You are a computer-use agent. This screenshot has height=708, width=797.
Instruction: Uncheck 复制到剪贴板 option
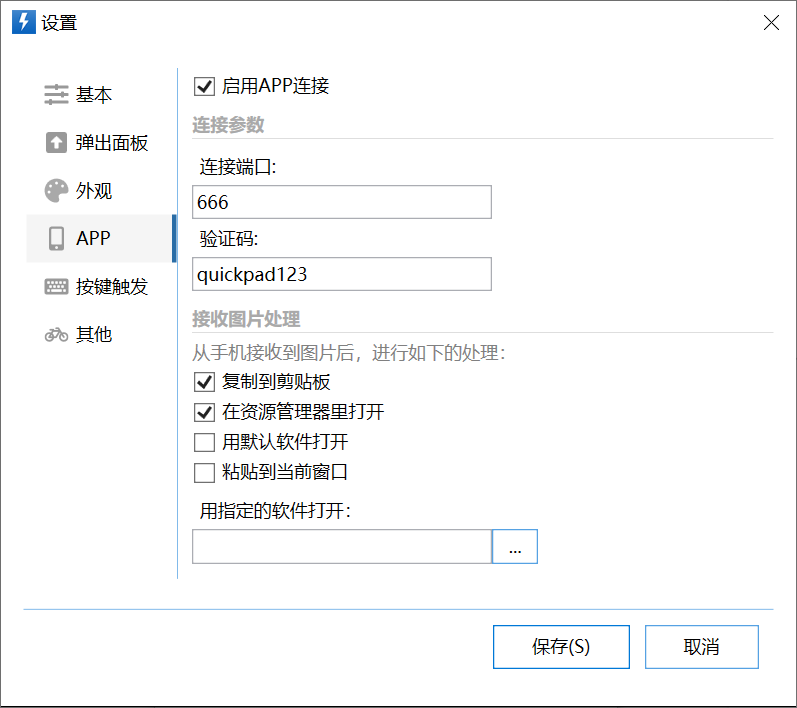(x=204, y=382)
